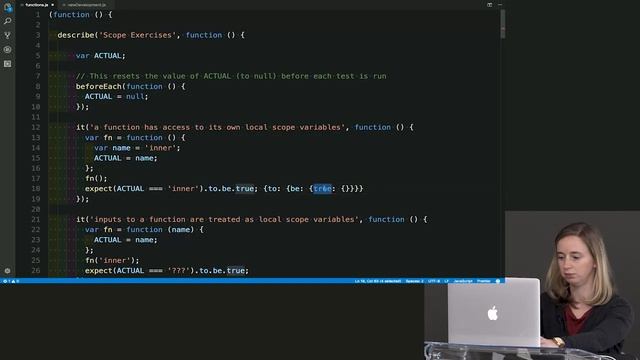Viewport: 640px width, 360px height.
Task: Click the comment on line 7
Action: coord(231,76)
